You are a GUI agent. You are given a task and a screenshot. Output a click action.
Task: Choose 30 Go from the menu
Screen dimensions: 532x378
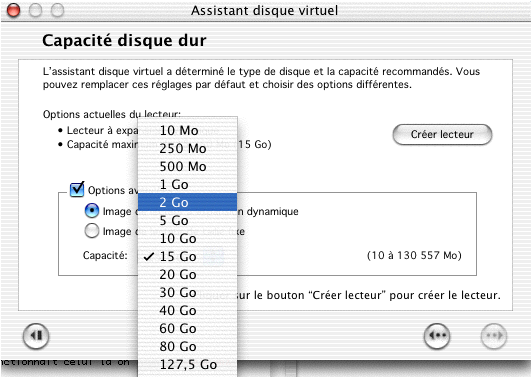(187, 292)
